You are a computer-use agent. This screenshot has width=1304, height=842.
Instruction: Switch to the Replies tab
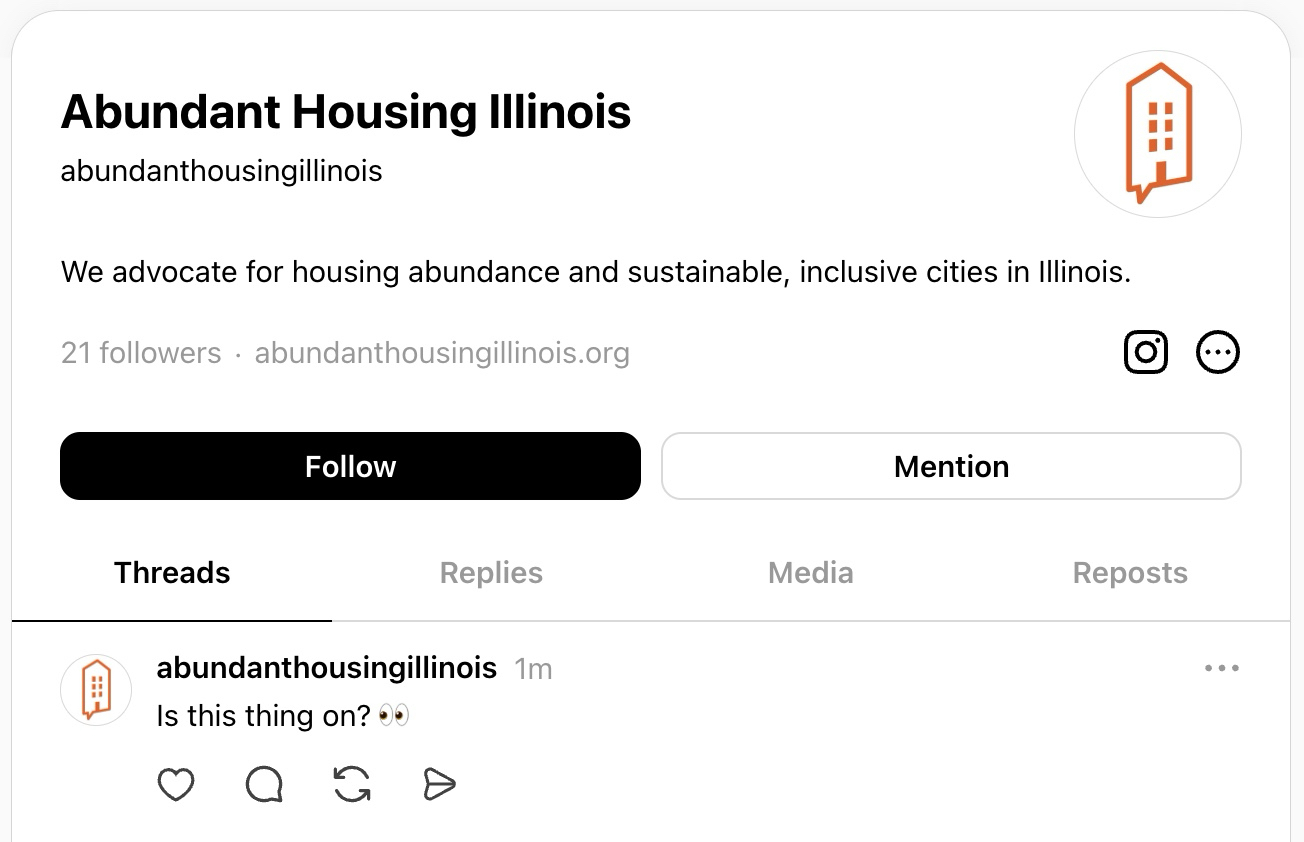click(491, 573)
